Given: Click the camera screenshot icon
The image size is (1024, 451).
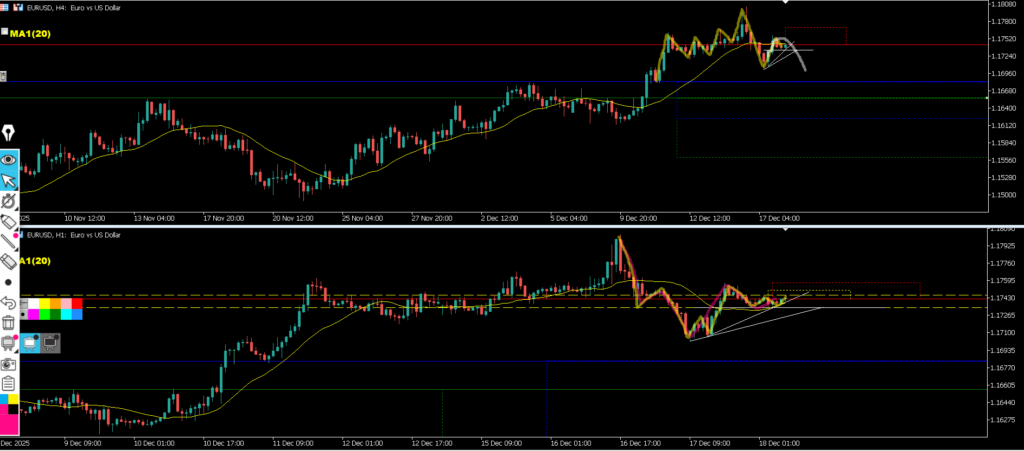Looking at the screenshot, I should point(8,365).
